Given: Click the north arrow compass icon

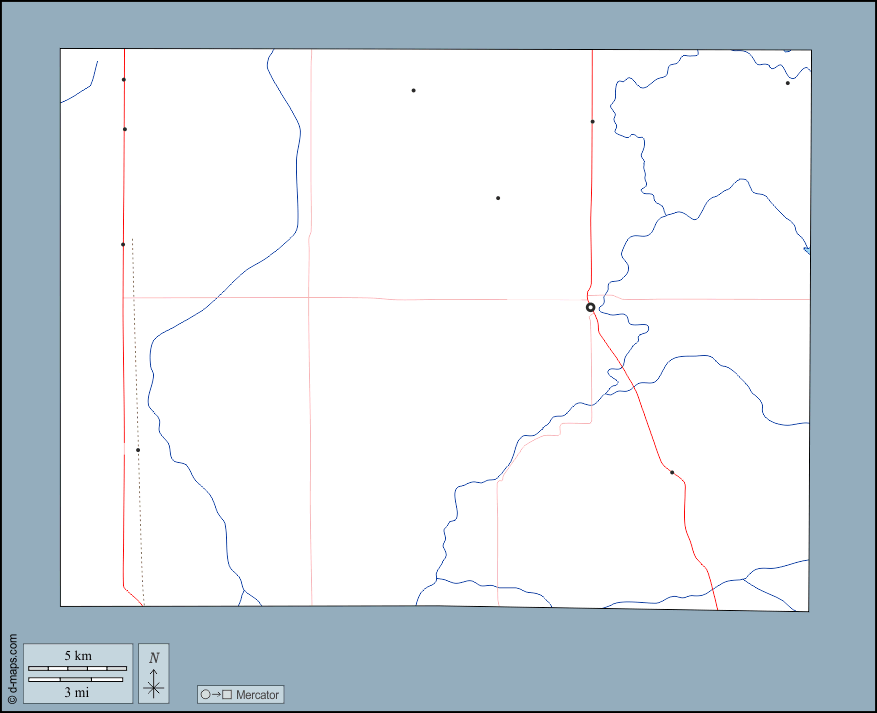Looking at the screenshot, I should (153, 683).
